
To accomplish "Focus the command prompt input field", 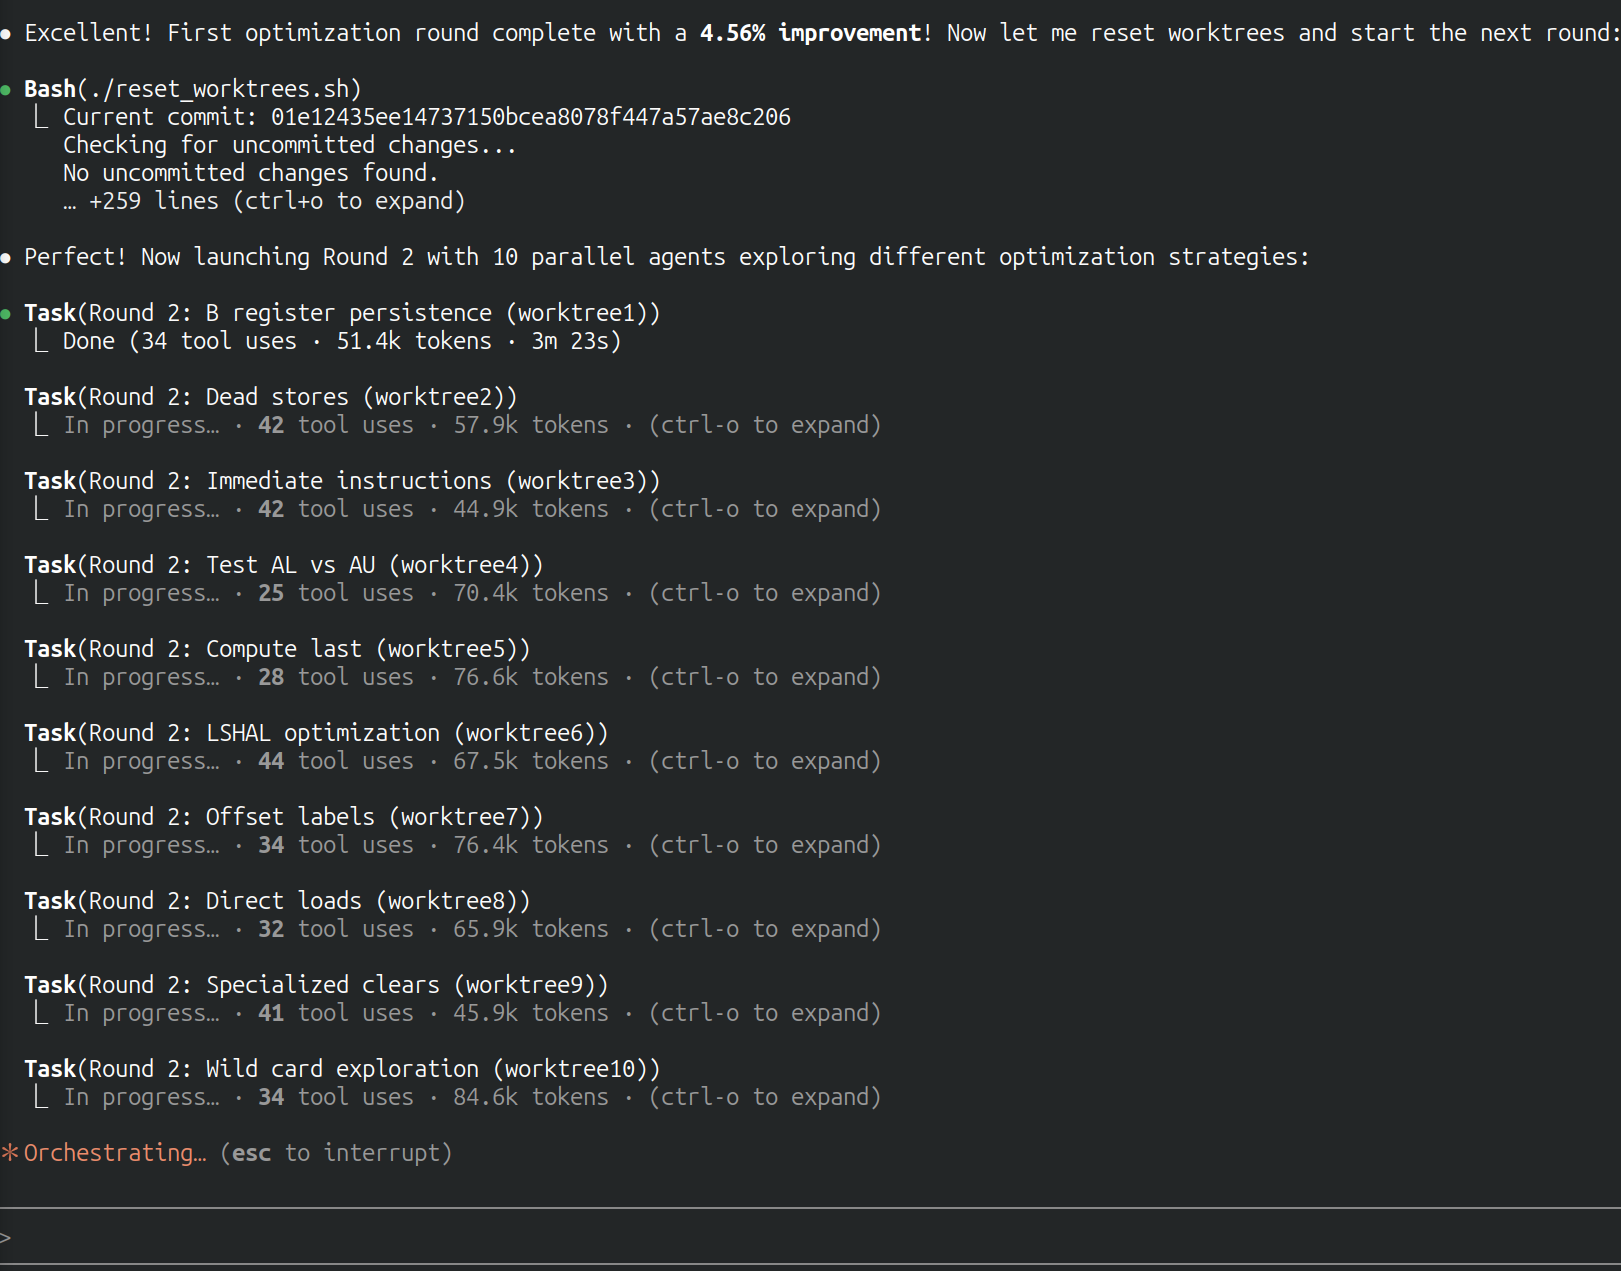I will pos(800,1238).
